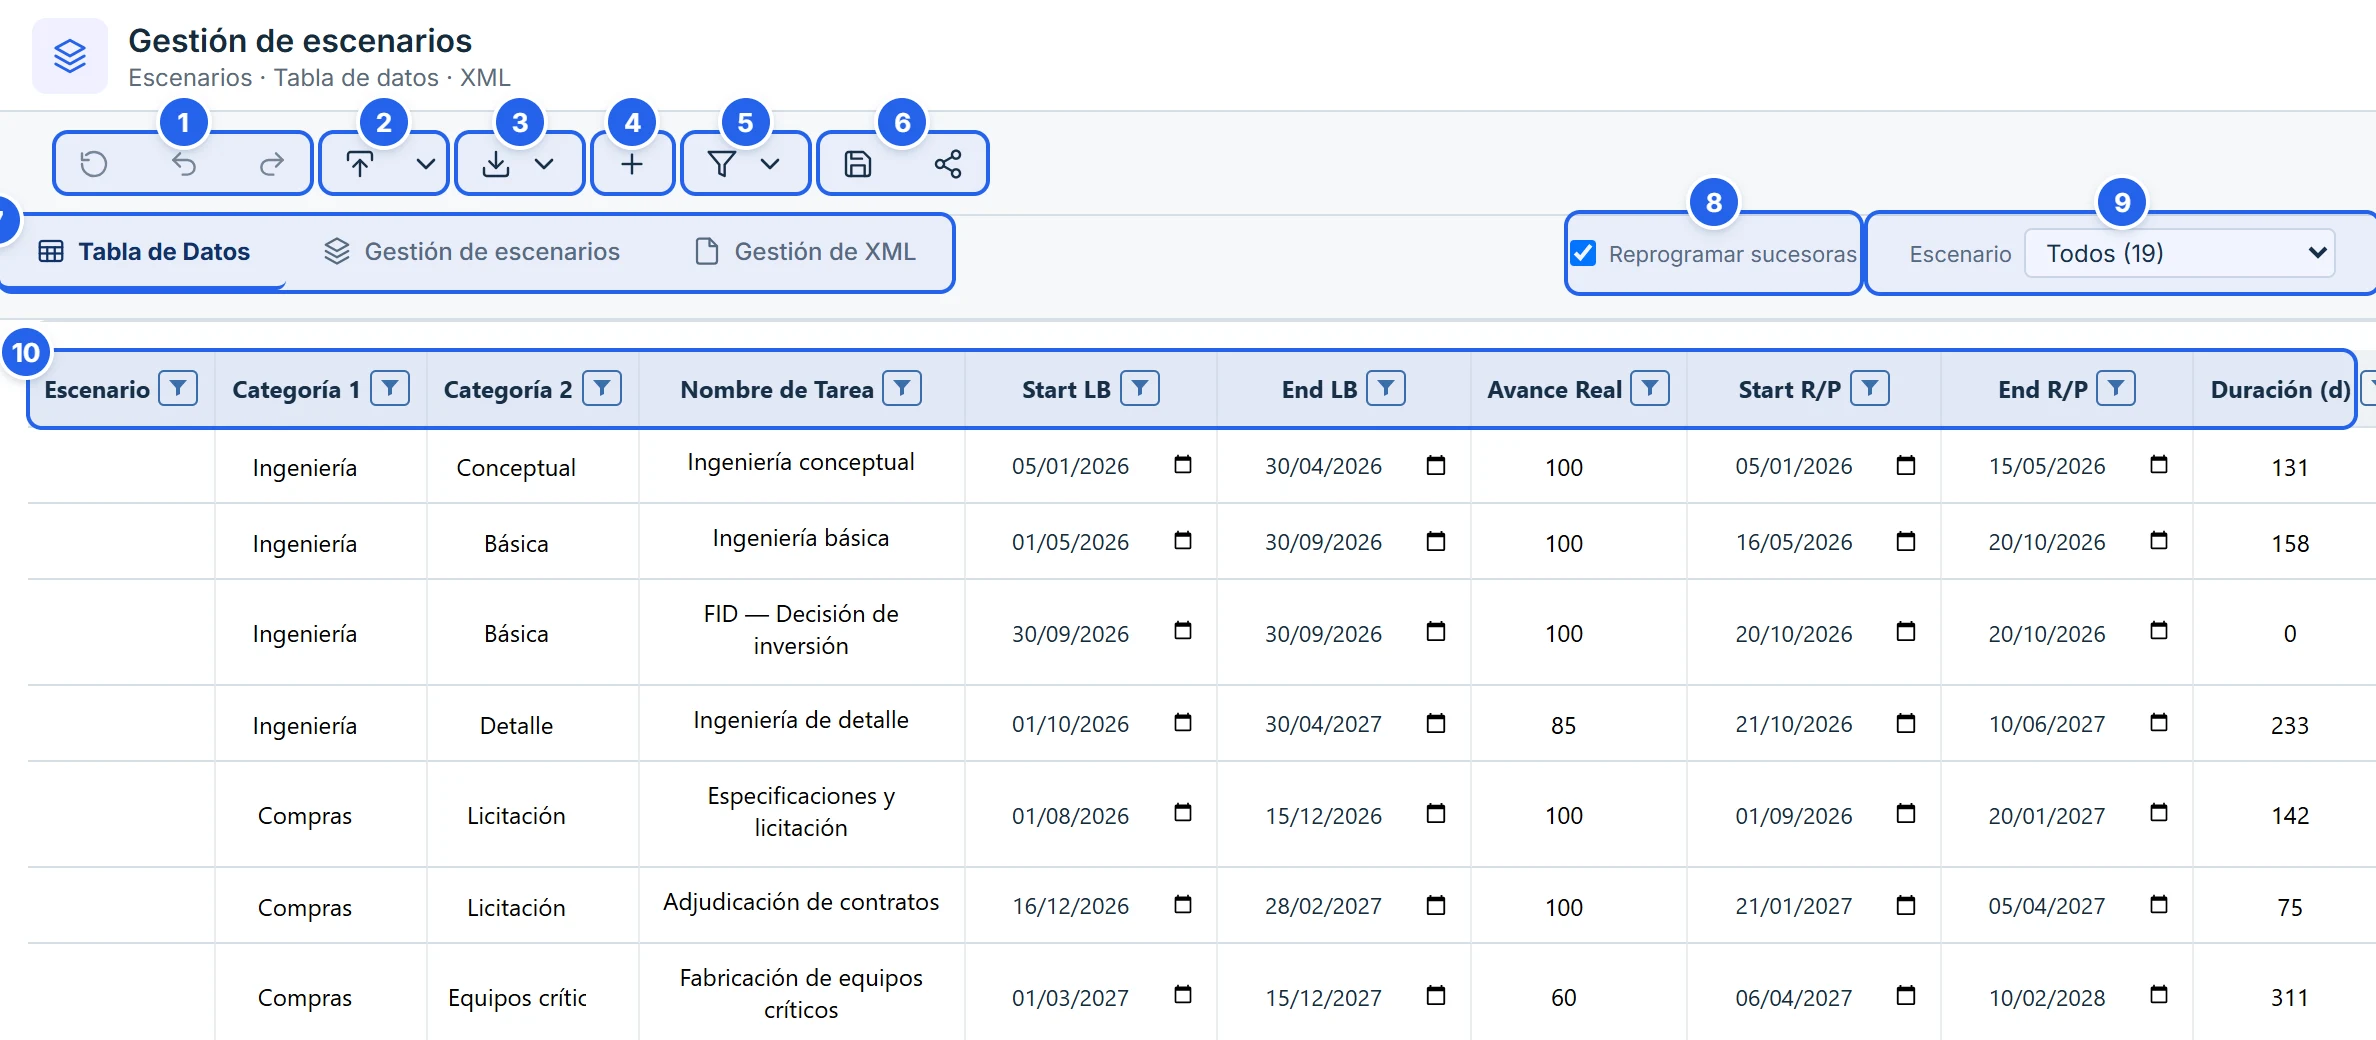The width and height of the screenshot is (2376, 1040).
Task: Click Avance Real value 85
Action: tap(1564, 725)
